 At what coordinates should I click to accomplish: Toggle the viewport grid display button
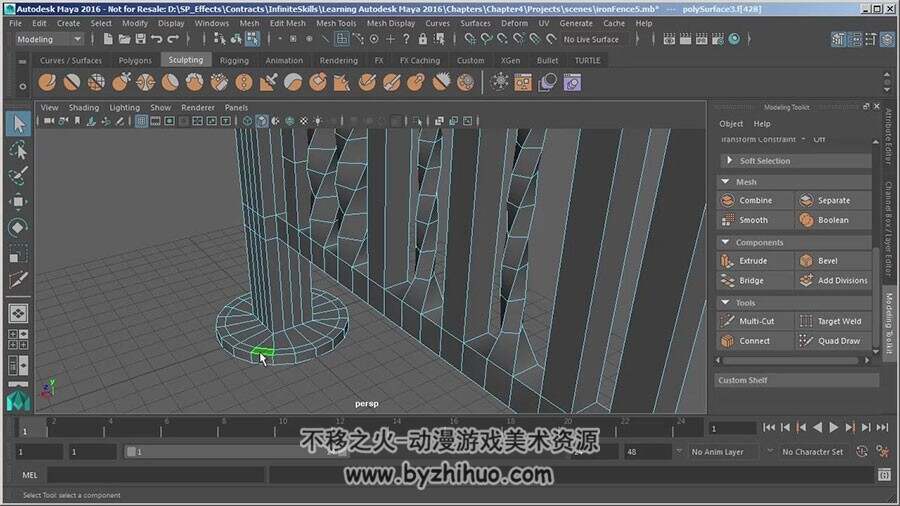[141, 121]
